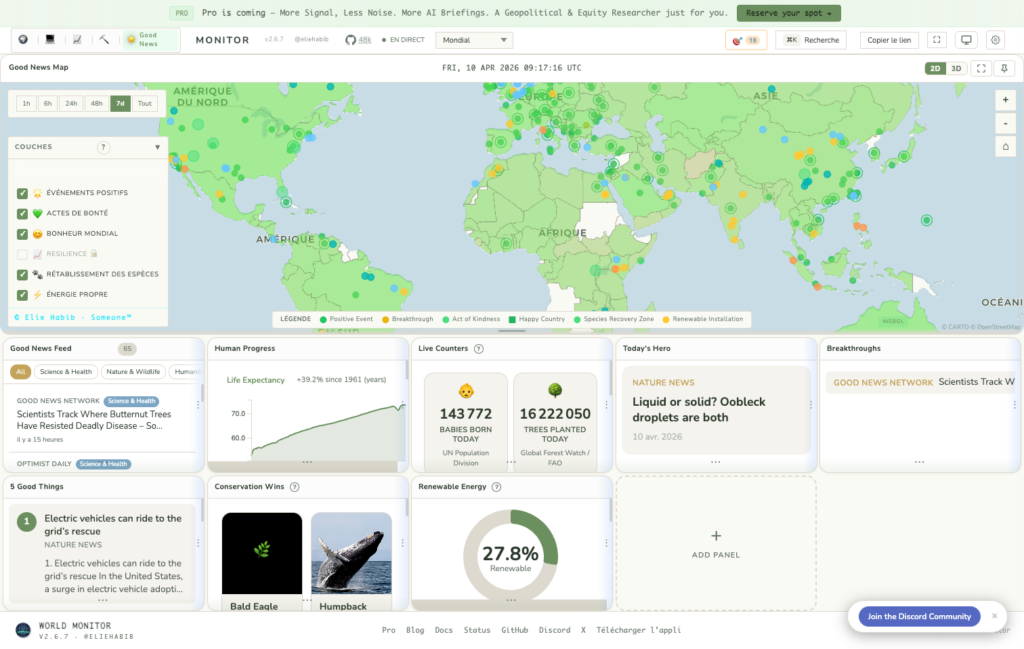Image resolution: width=1024 pixels, height=649 pixels.
Task: Click the globe variant icon in top toolbar
Action: pyautogui.click(x=23, y=40)
